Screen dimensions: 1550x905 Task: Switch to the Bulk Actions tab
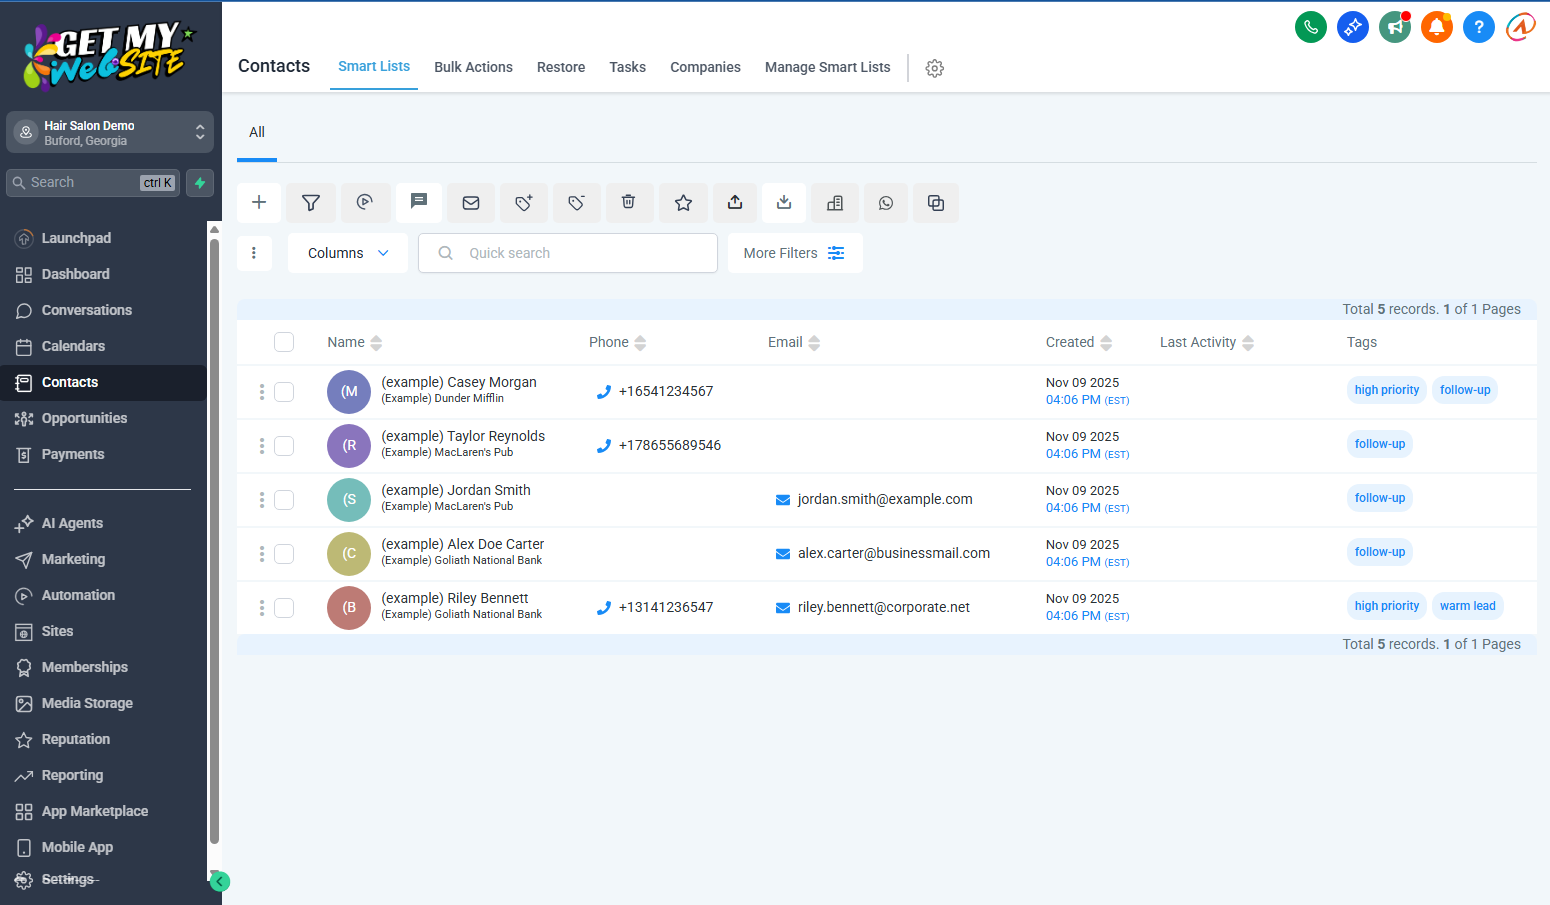[473, 67]
